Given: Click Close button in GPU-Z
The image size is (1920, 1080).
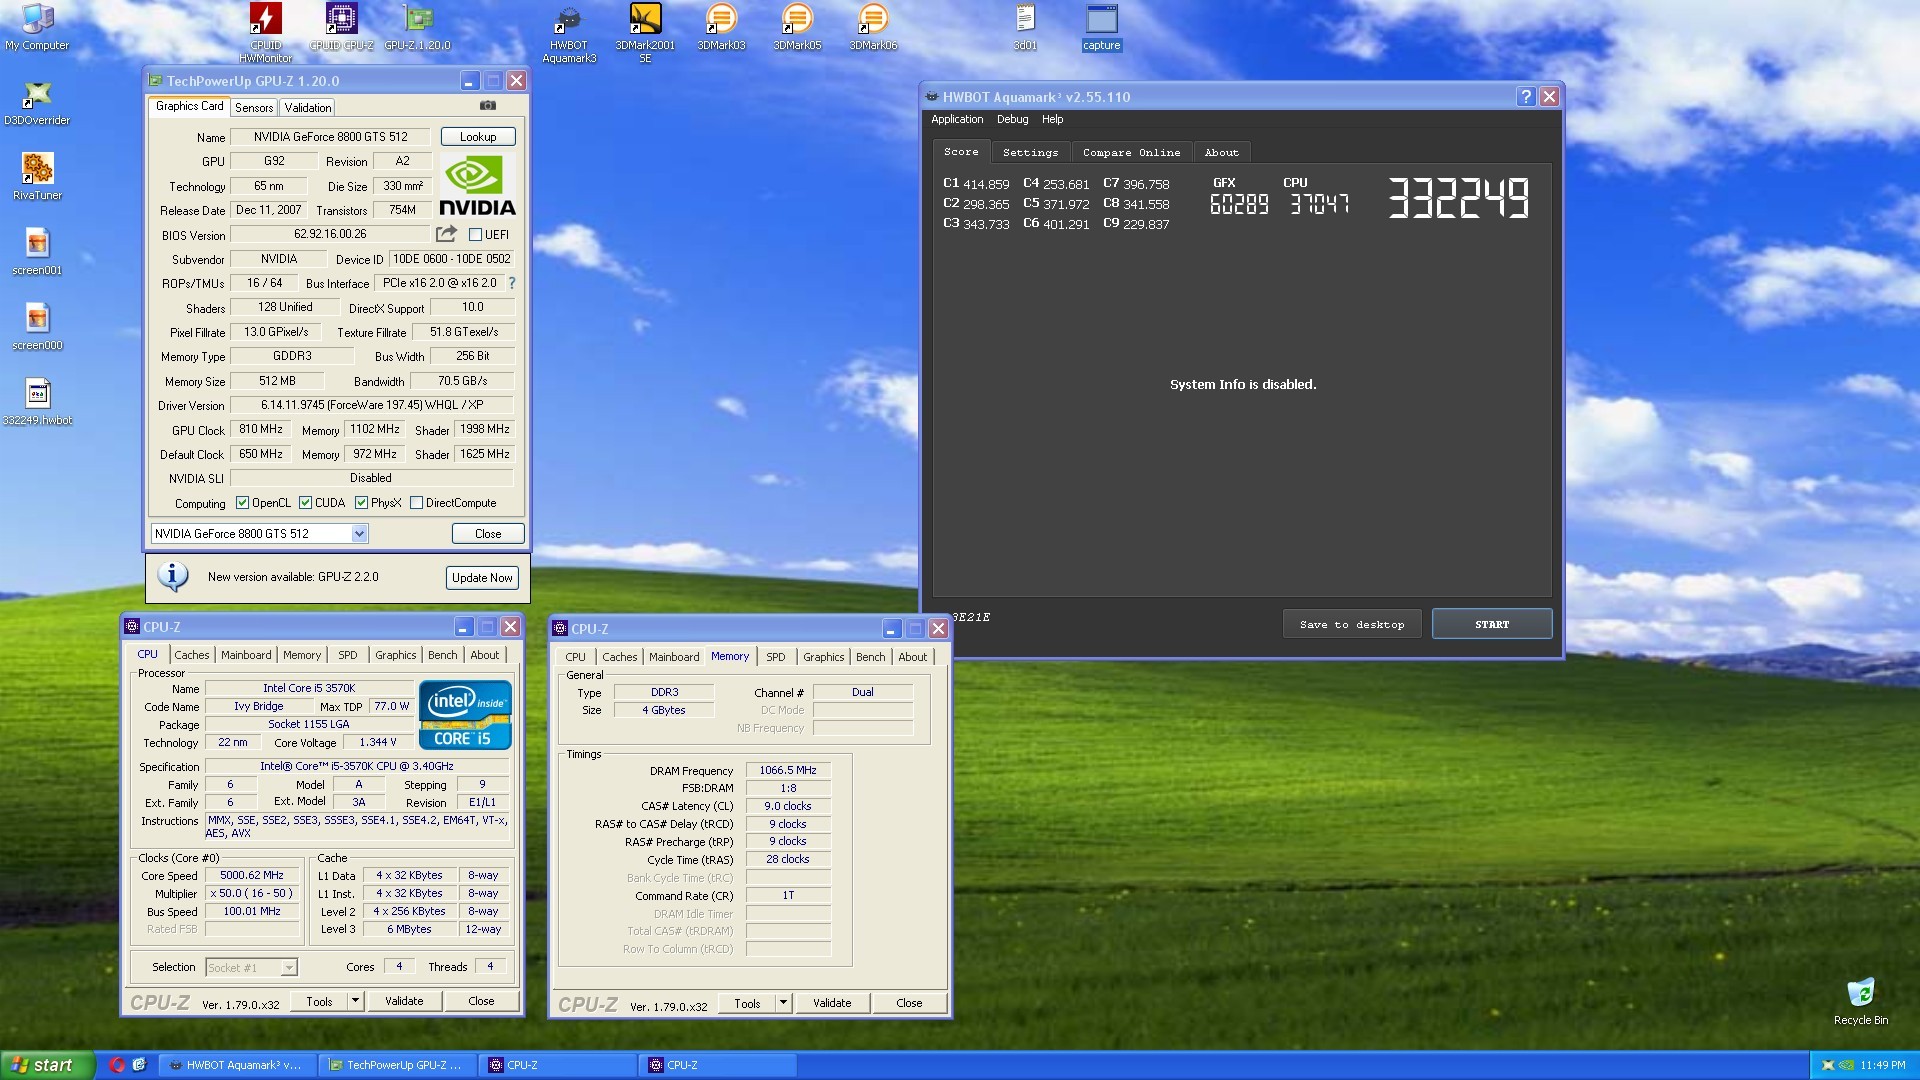Looking at the screenshot, I should (488, 534).
